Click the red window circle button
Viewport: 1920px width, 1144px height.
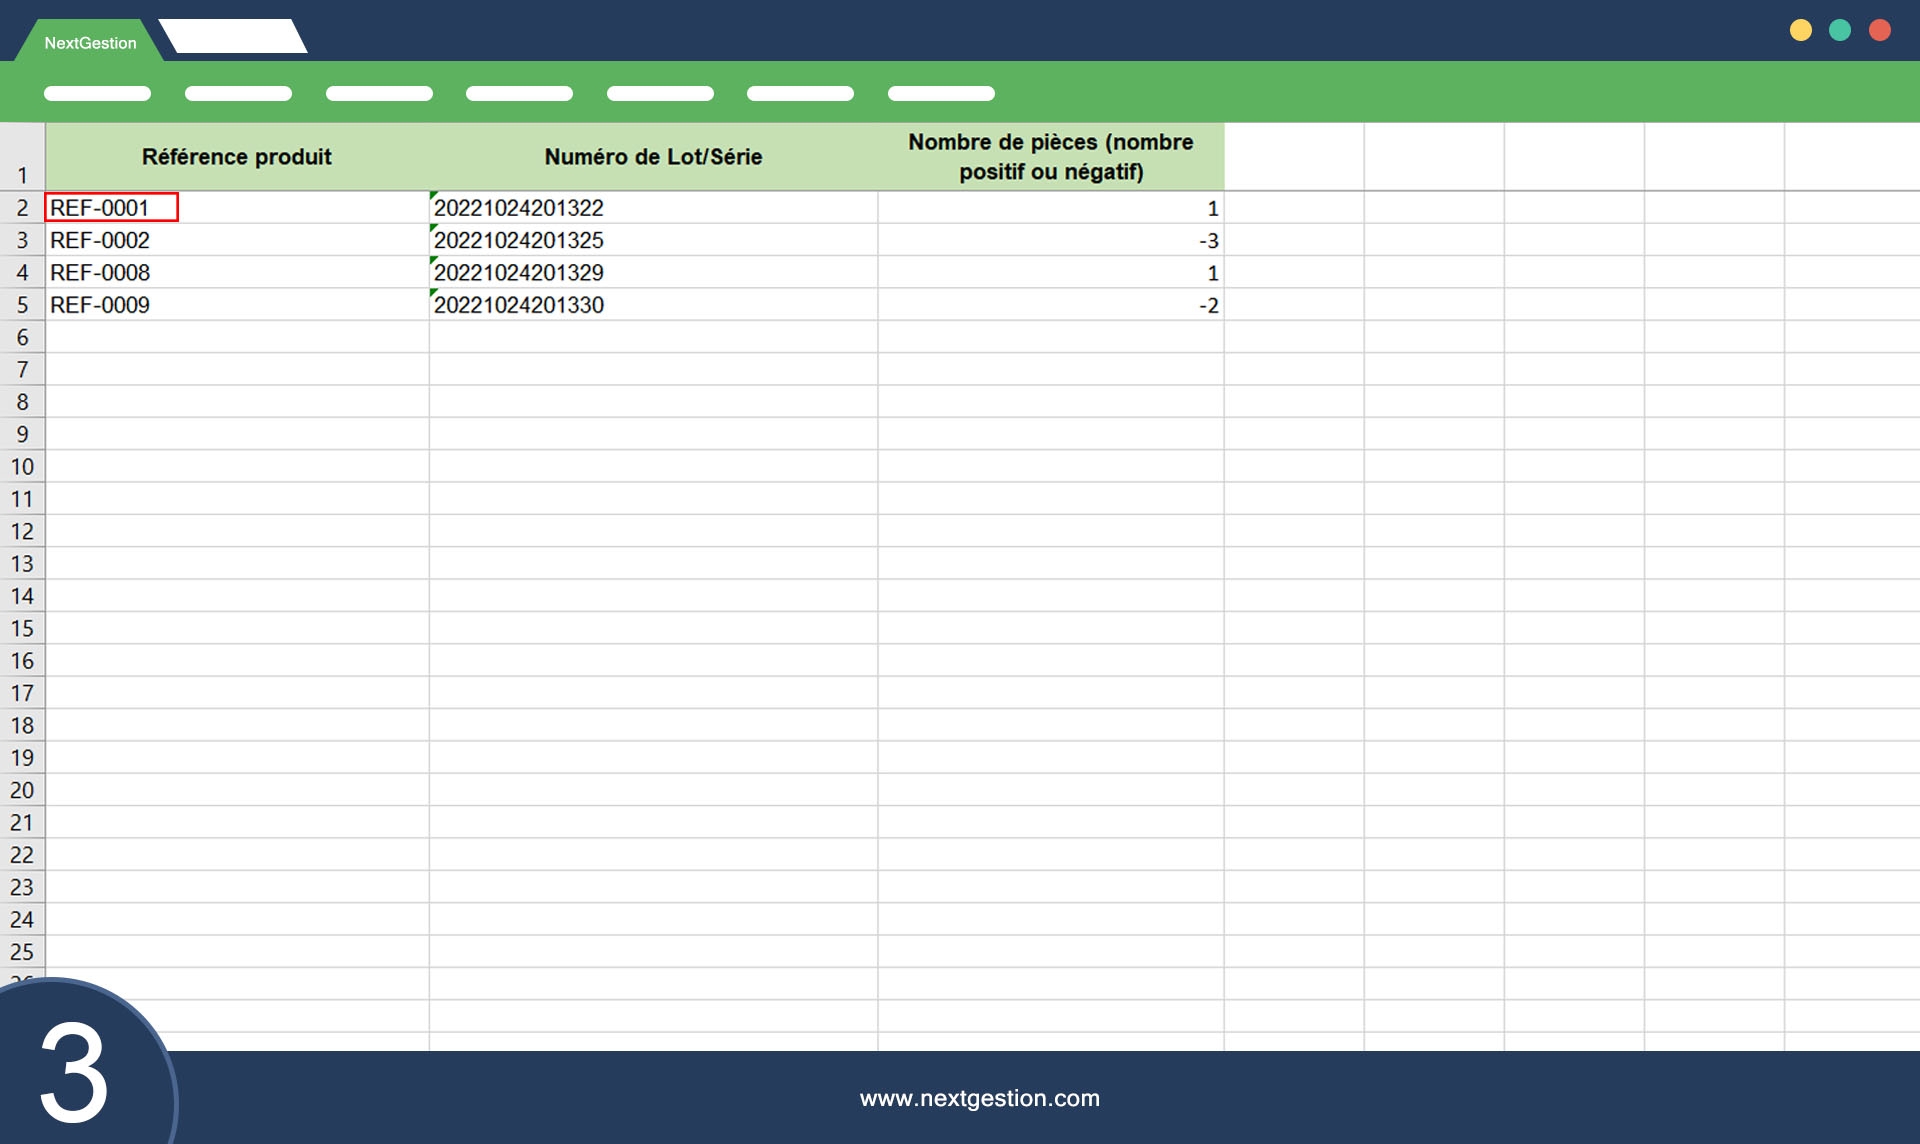pos(1880,30)
